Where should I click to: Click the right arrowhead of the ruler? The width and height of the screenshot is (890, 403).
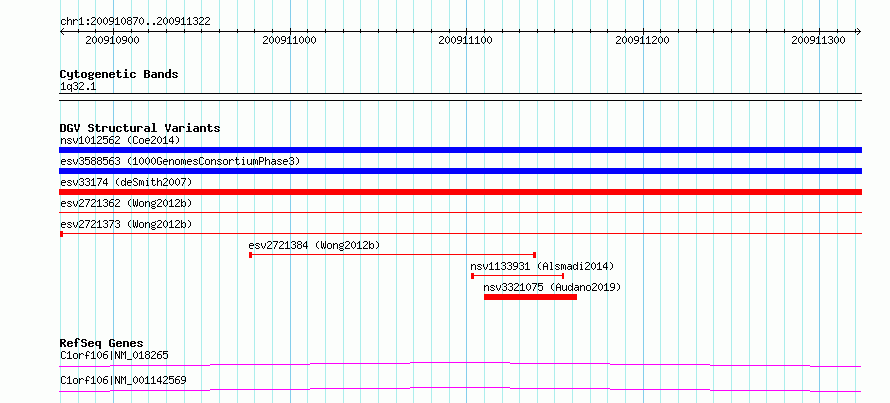coord(859,31)
